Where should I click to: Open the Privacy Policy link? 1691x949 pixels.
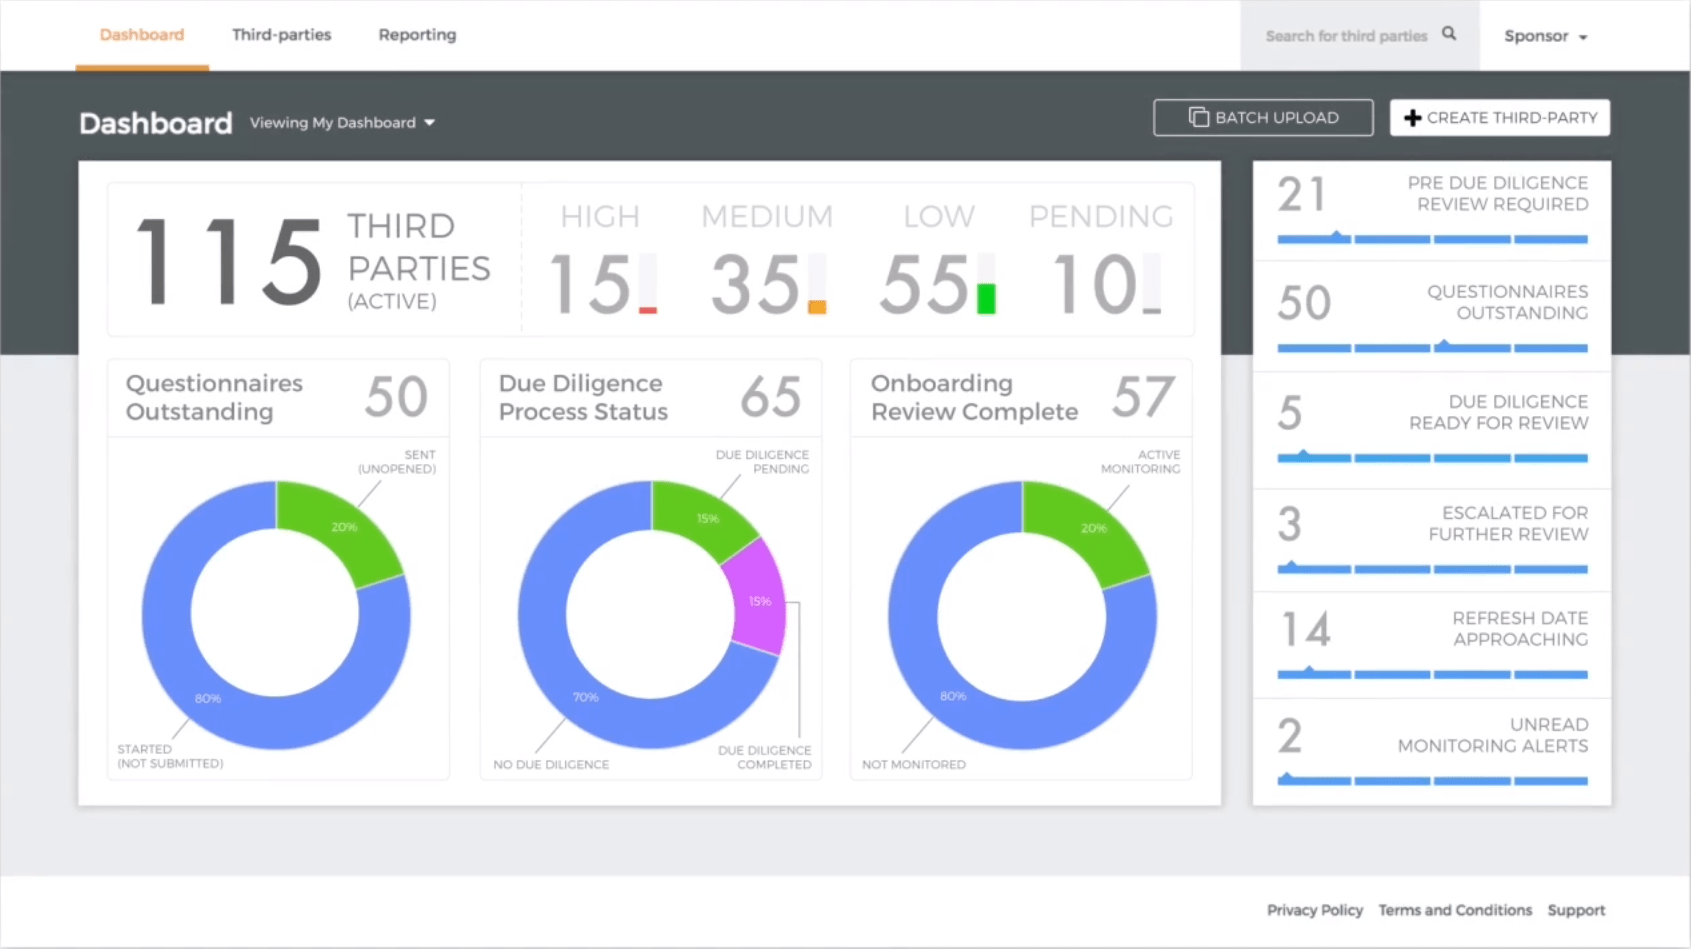[1314, 909]
